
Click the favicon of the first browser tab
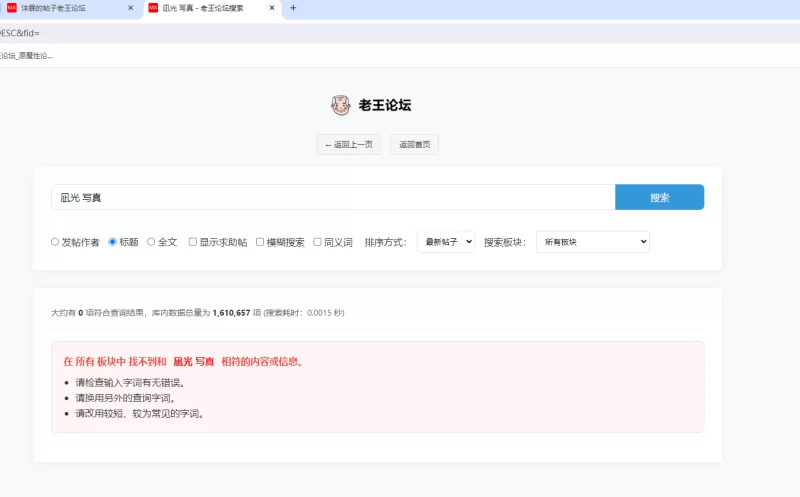[12, 8]
